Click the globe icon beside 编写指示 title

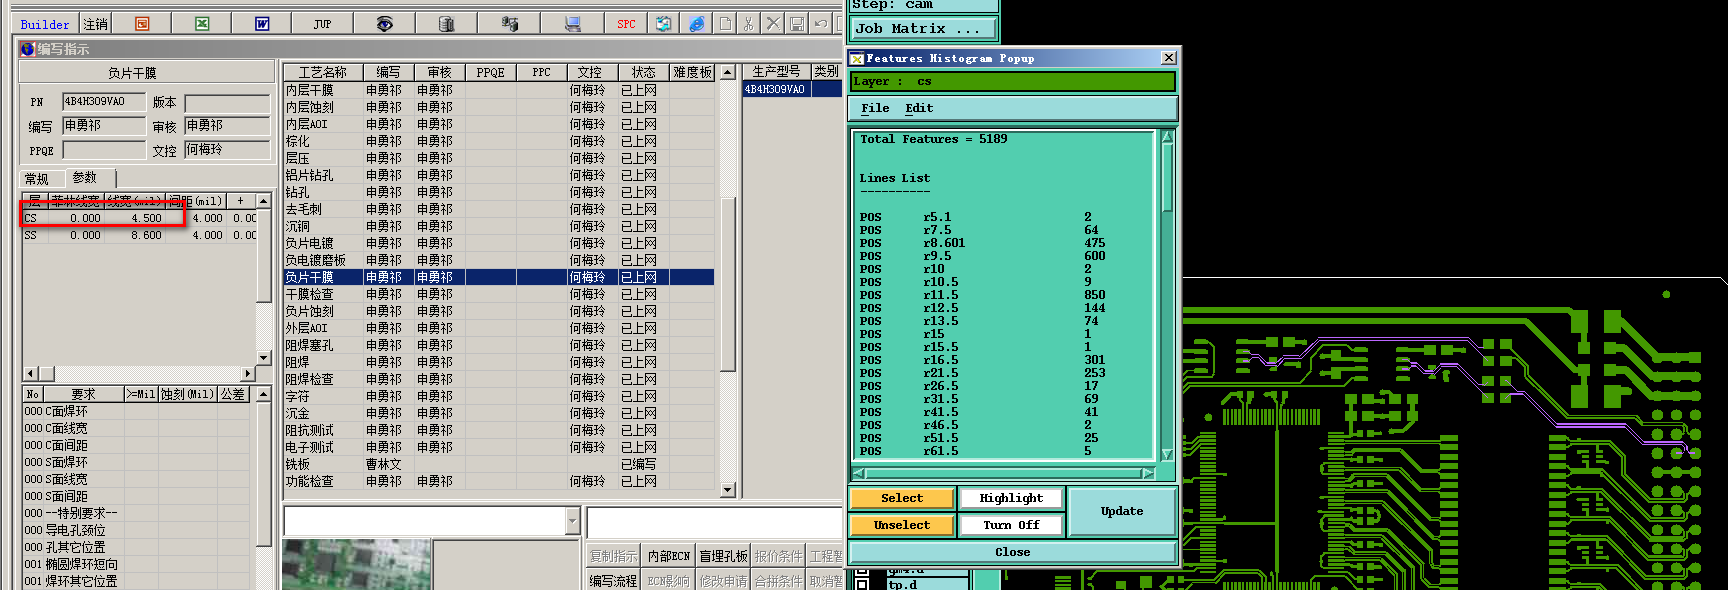[x=27, y=48]
